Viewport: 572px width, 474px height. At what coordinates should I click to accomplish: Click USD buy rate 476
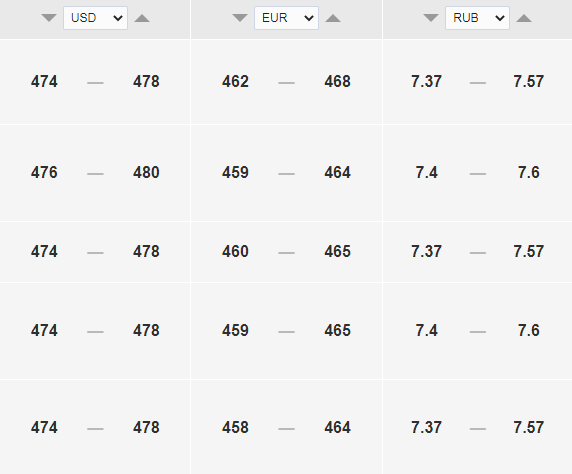(44, 173)
